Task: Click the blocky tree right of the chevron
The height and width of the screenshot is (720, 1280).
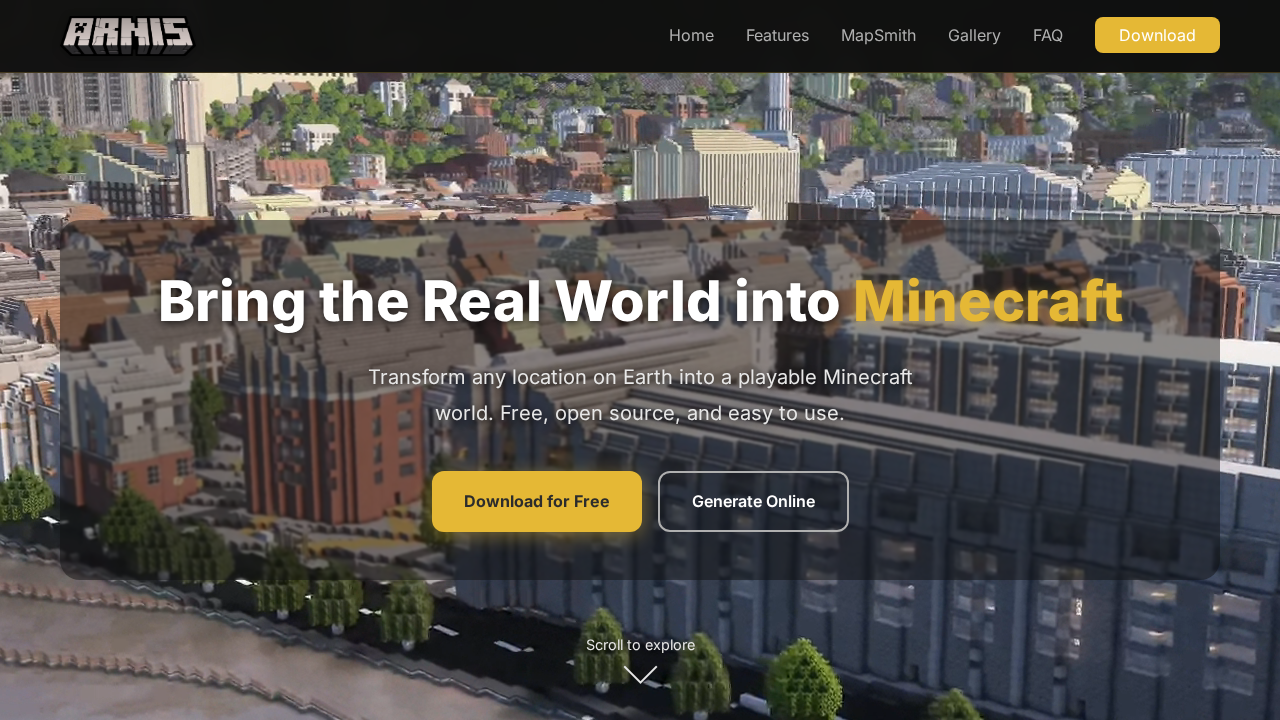Action: pos(802,680)
